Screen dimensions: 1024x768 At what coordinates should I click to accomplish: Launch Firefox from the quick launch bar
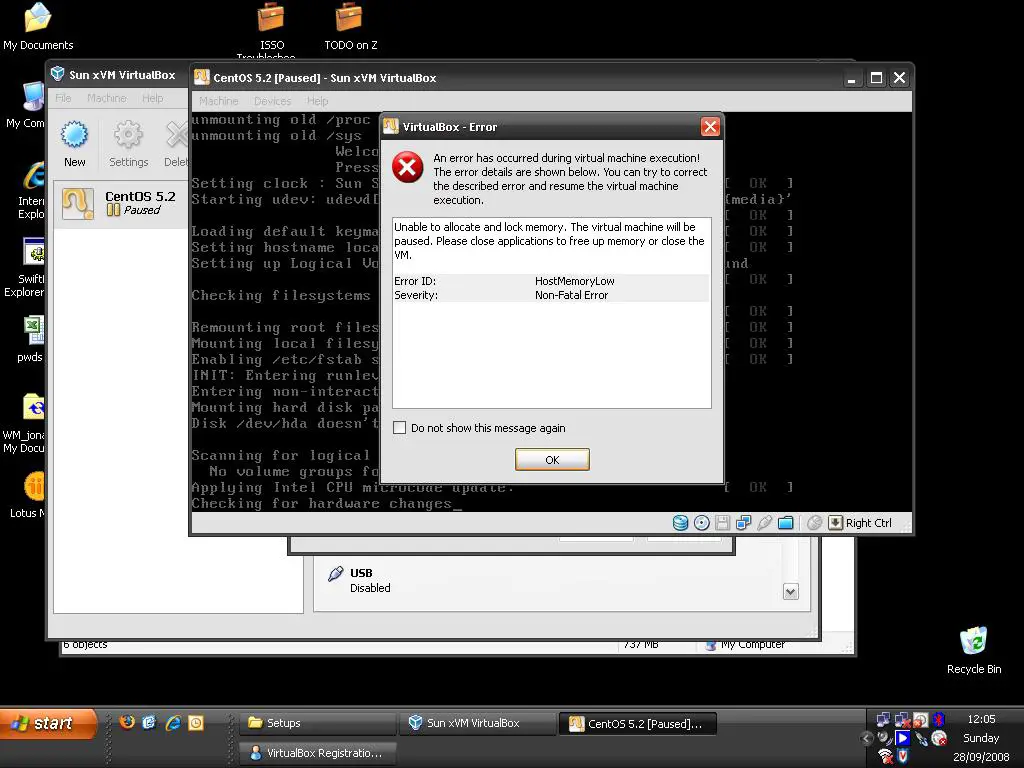127,722
